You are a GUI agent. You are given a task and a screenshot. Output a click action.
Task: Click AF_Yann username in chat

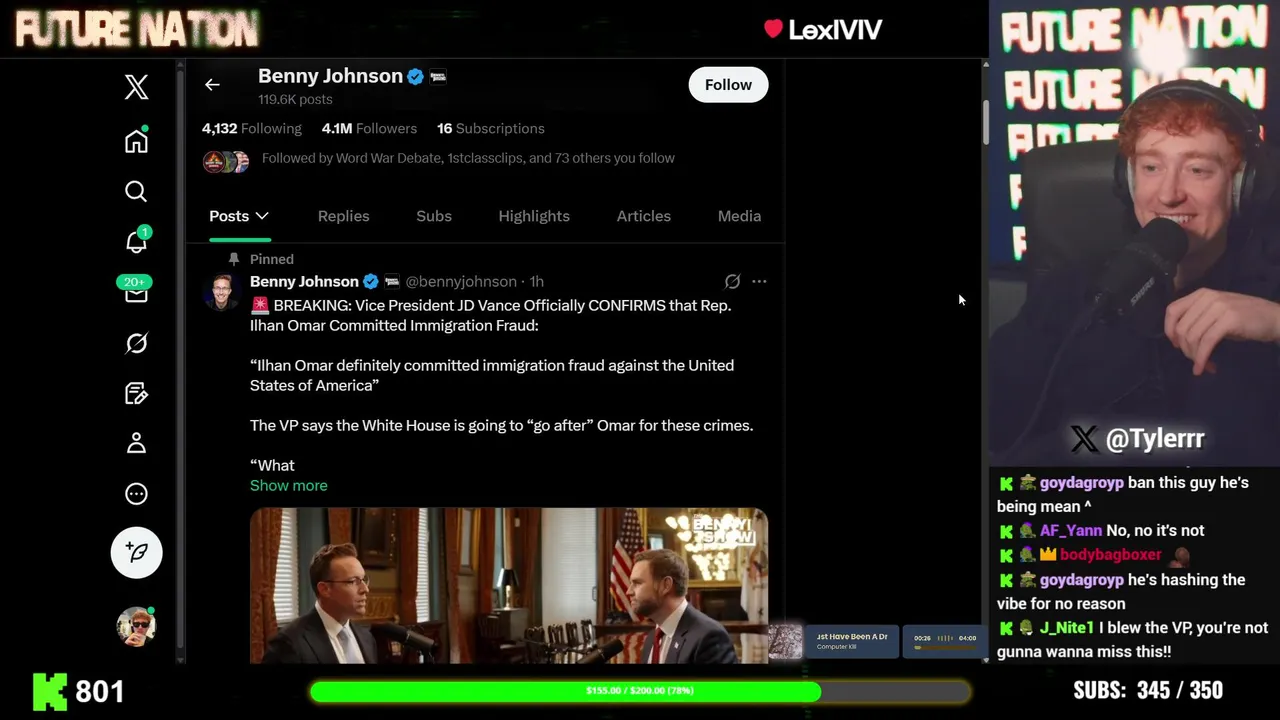pyautogui.click(x=1070, y=531)
